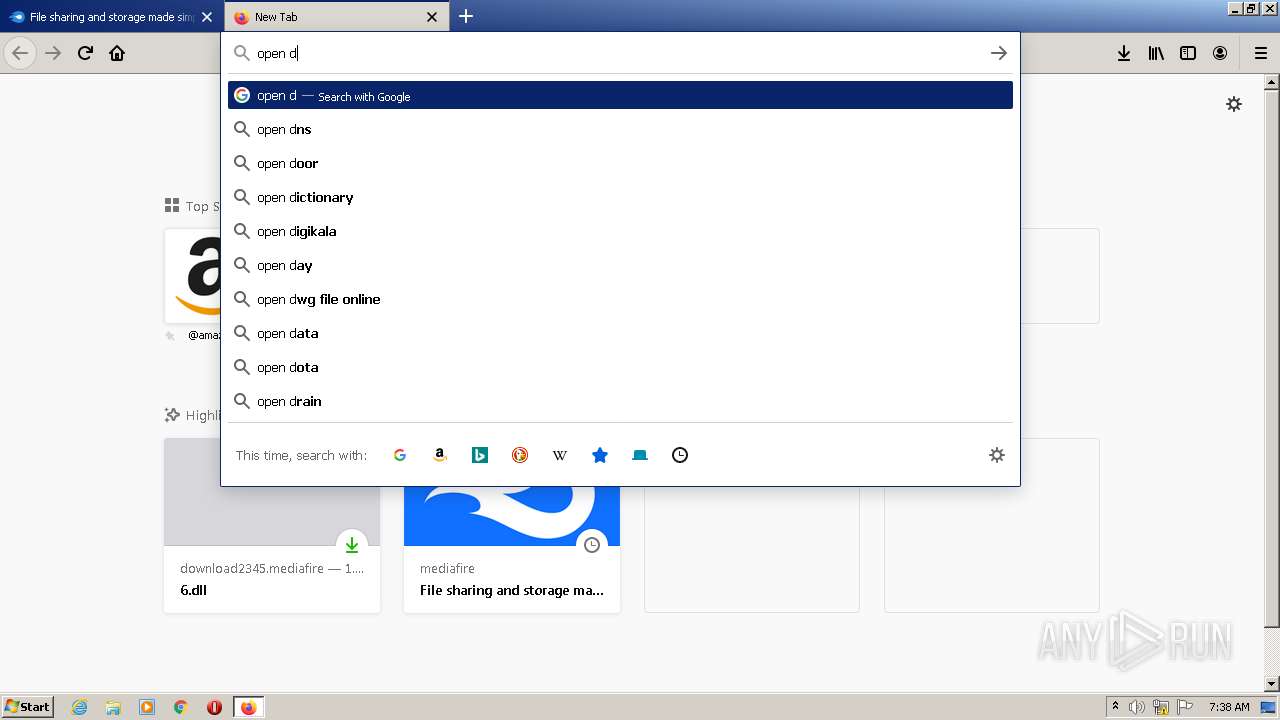This screenshot has height=720, width=1280.
Task: Open search settings gear in dropdown
Action: 997,455
